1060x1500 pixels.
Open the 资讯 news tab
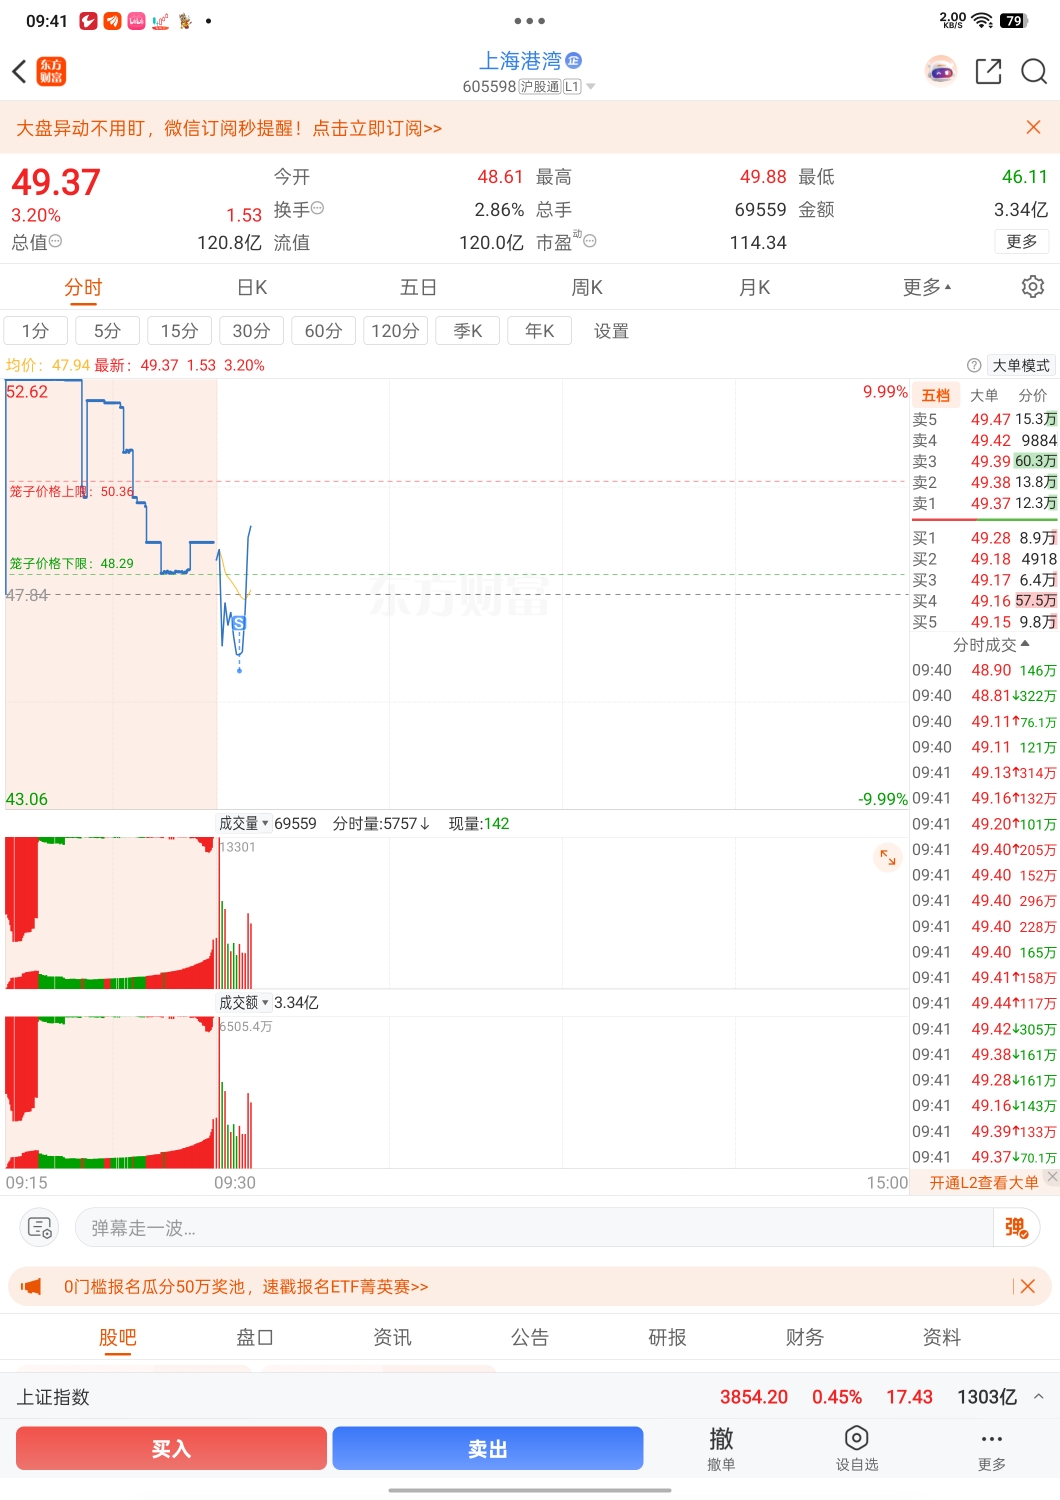392,1338
